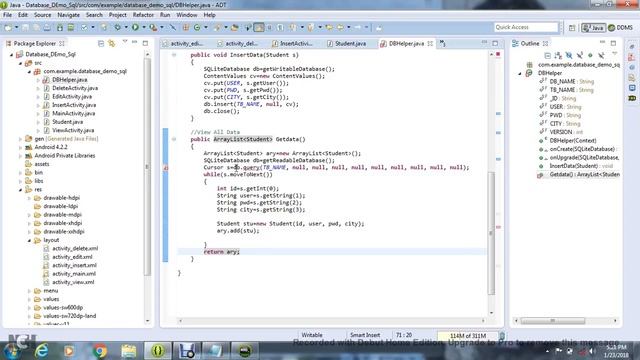Click the New file wizard toolbar icon
Image resolution: width=640 pixels, height=360 pixels.
tap(8, 27)
